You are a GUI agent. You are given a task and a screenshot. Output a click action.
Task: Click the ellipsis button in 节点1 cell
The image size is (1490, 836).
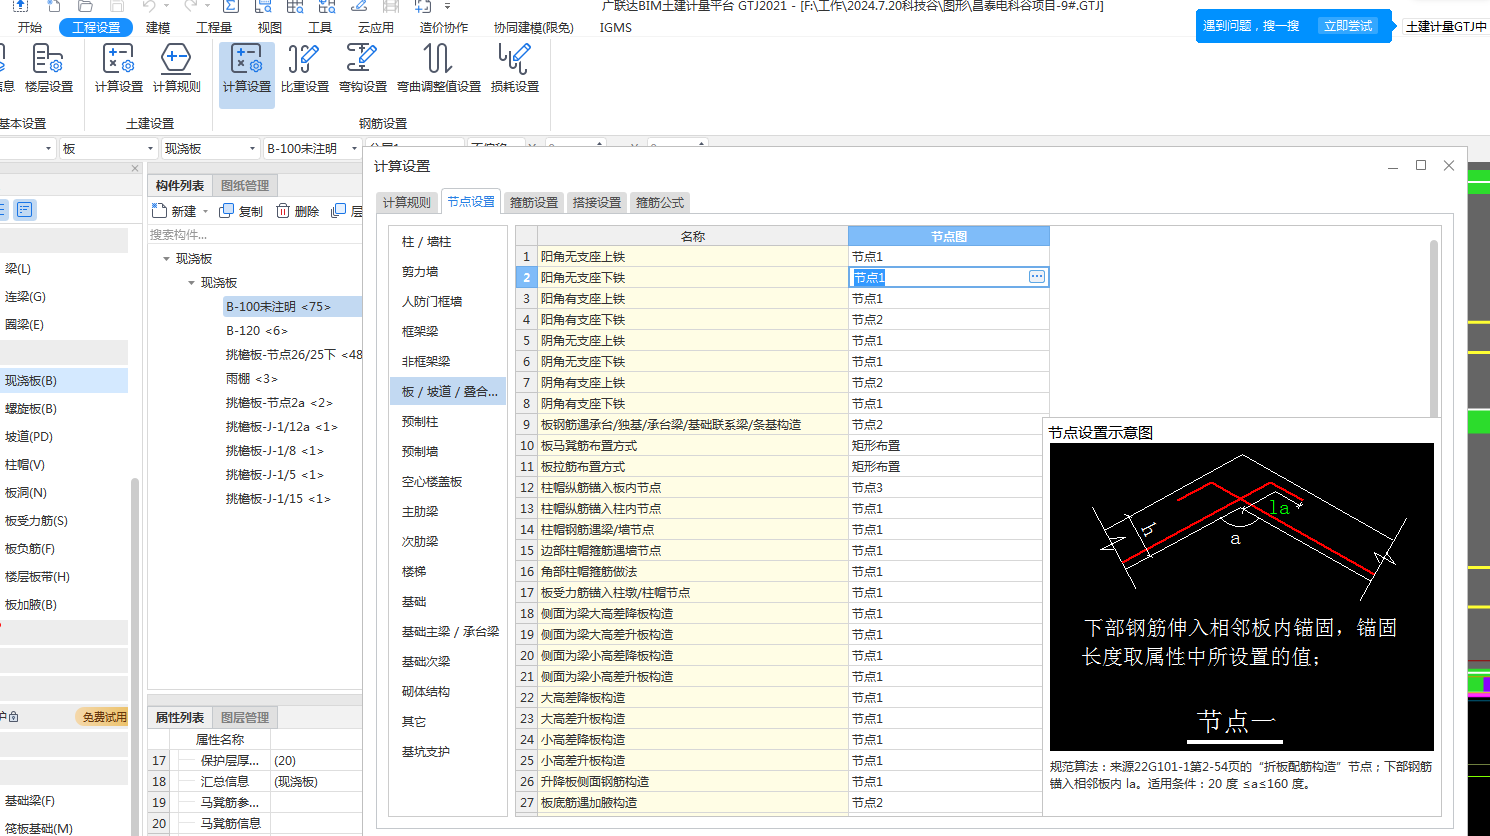coord(1037,277)
